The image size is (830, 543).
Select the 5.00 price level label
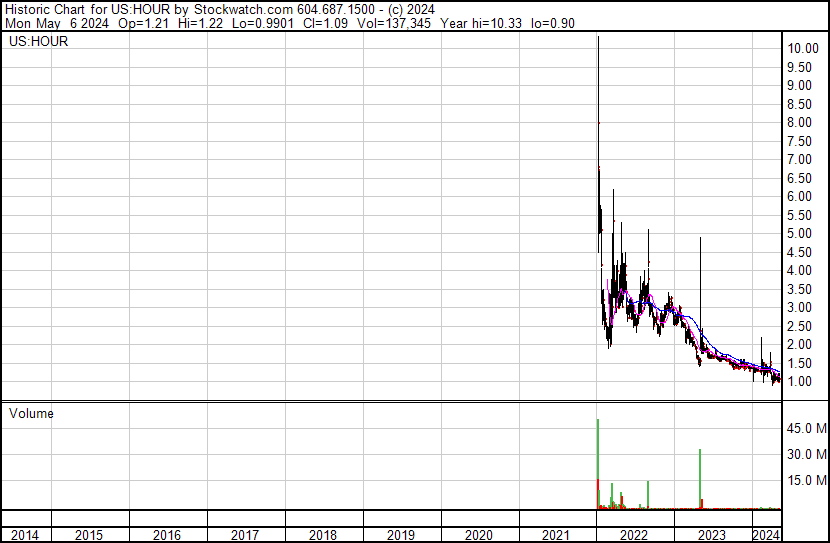point(801,234)
